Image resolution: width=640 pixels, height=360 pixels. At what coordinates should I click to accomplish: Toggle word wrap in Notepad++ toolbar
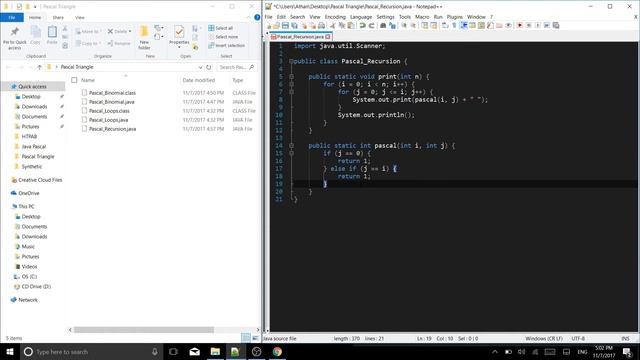445,25
